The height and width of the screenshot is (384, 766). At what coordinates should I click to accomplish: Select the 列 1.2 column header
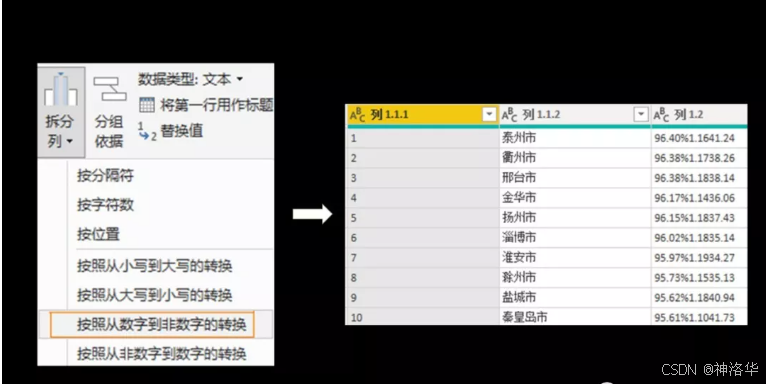click(700, 115)
